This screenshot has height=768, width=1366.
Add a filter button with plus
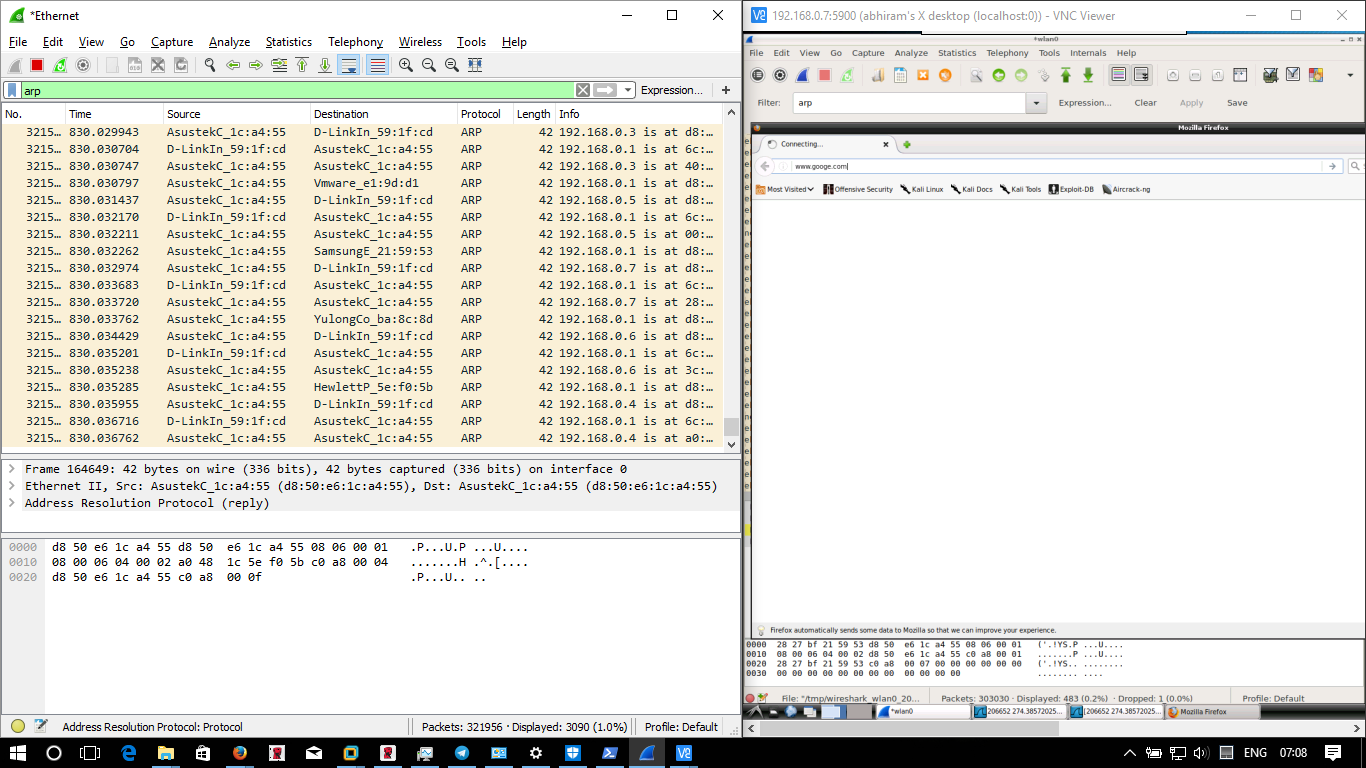coord(726,90)
